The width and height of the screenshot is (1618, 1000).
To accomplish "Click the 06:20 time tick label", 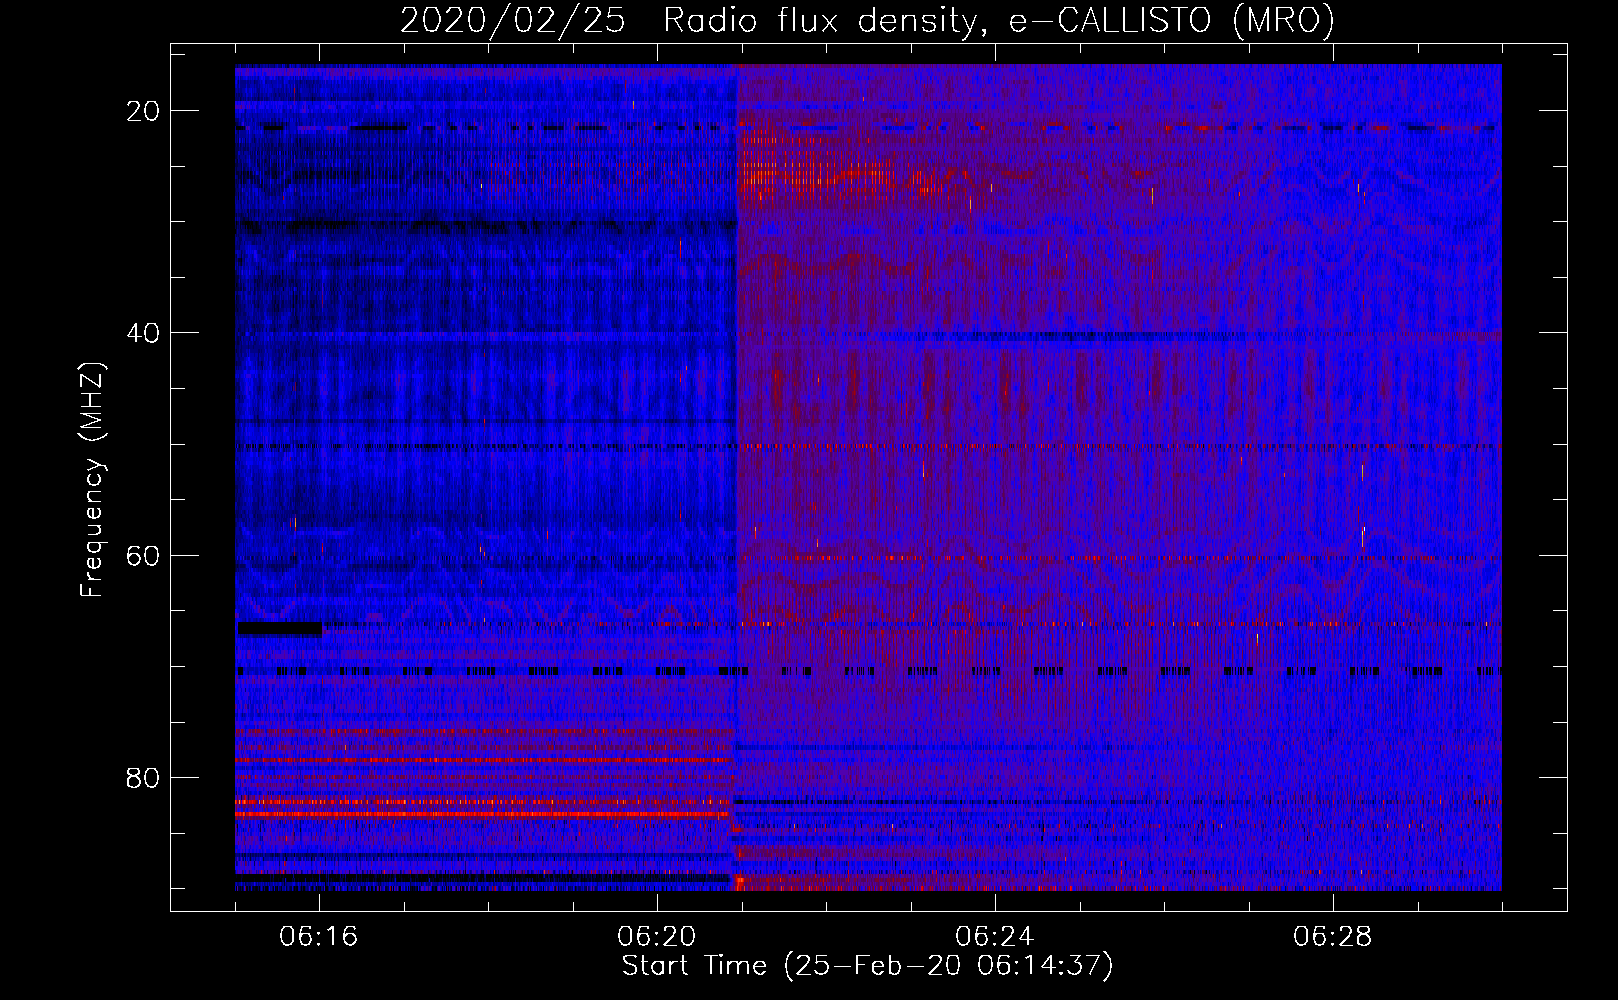I will 657,937.
